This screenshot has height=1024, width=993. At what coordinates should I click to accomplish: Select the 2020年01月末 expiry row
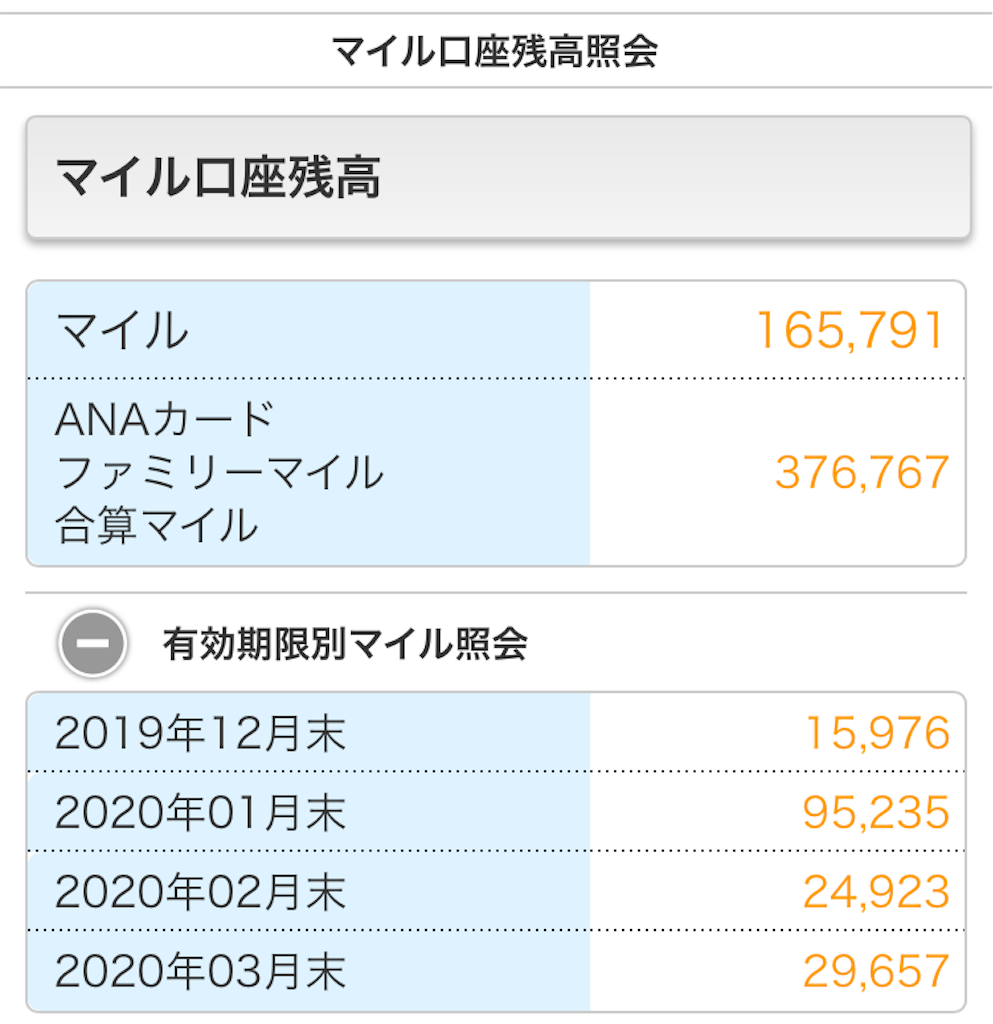pyautogui.click(x=496, y=812)
